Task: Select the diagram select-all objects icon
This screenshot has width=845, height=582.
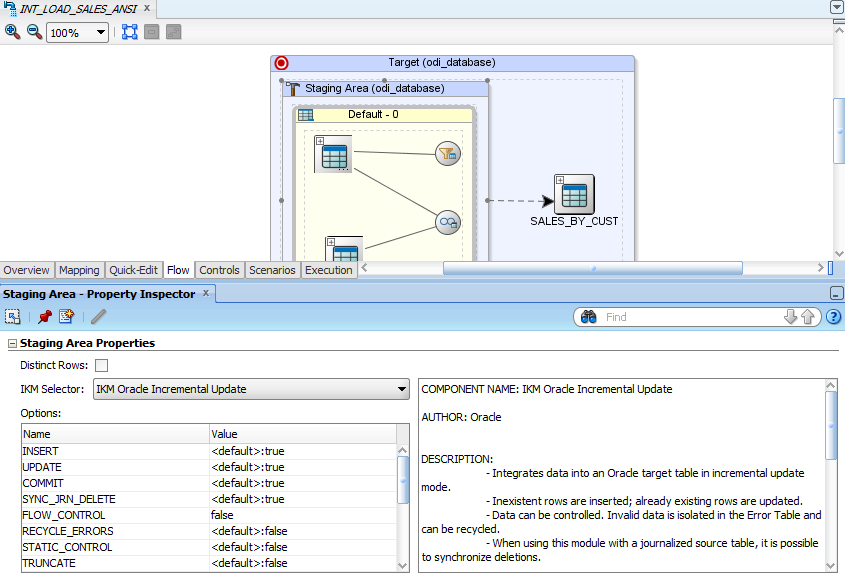Action: click(128, 32)
